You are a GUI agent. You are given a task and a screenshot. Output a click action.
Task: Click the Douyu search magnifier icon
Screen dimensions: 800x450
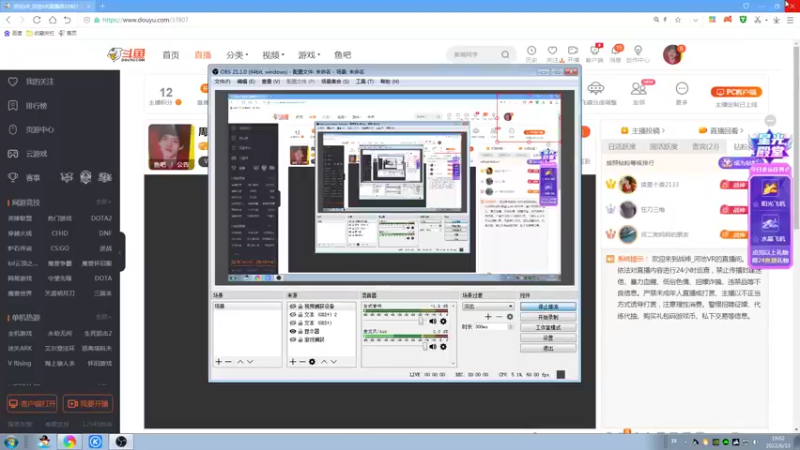(x=505, y=55)
